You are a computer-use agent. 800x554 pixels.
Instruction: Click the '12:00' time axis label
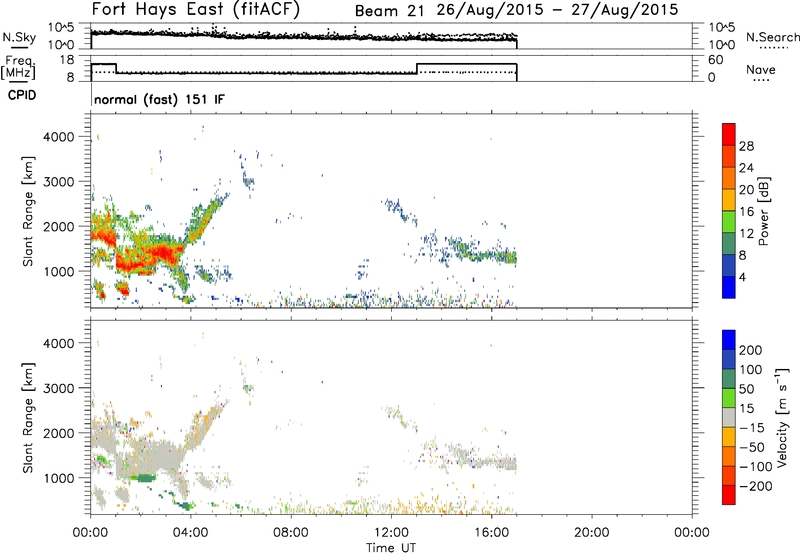pyautogui.click(x=391, y=533)
